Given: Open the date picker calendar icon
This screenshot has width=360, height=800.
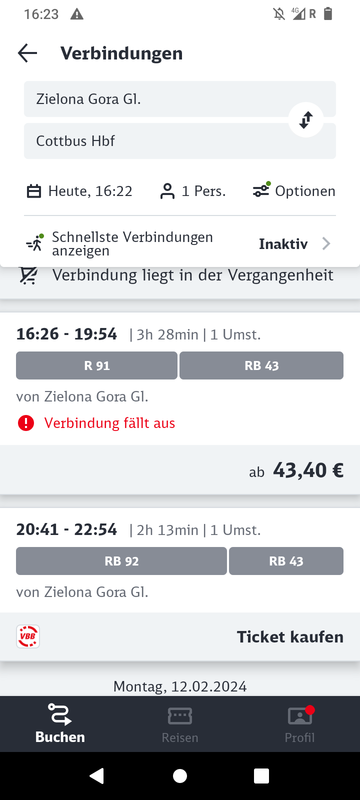Looking at the screenshot, I should [34, 191].
